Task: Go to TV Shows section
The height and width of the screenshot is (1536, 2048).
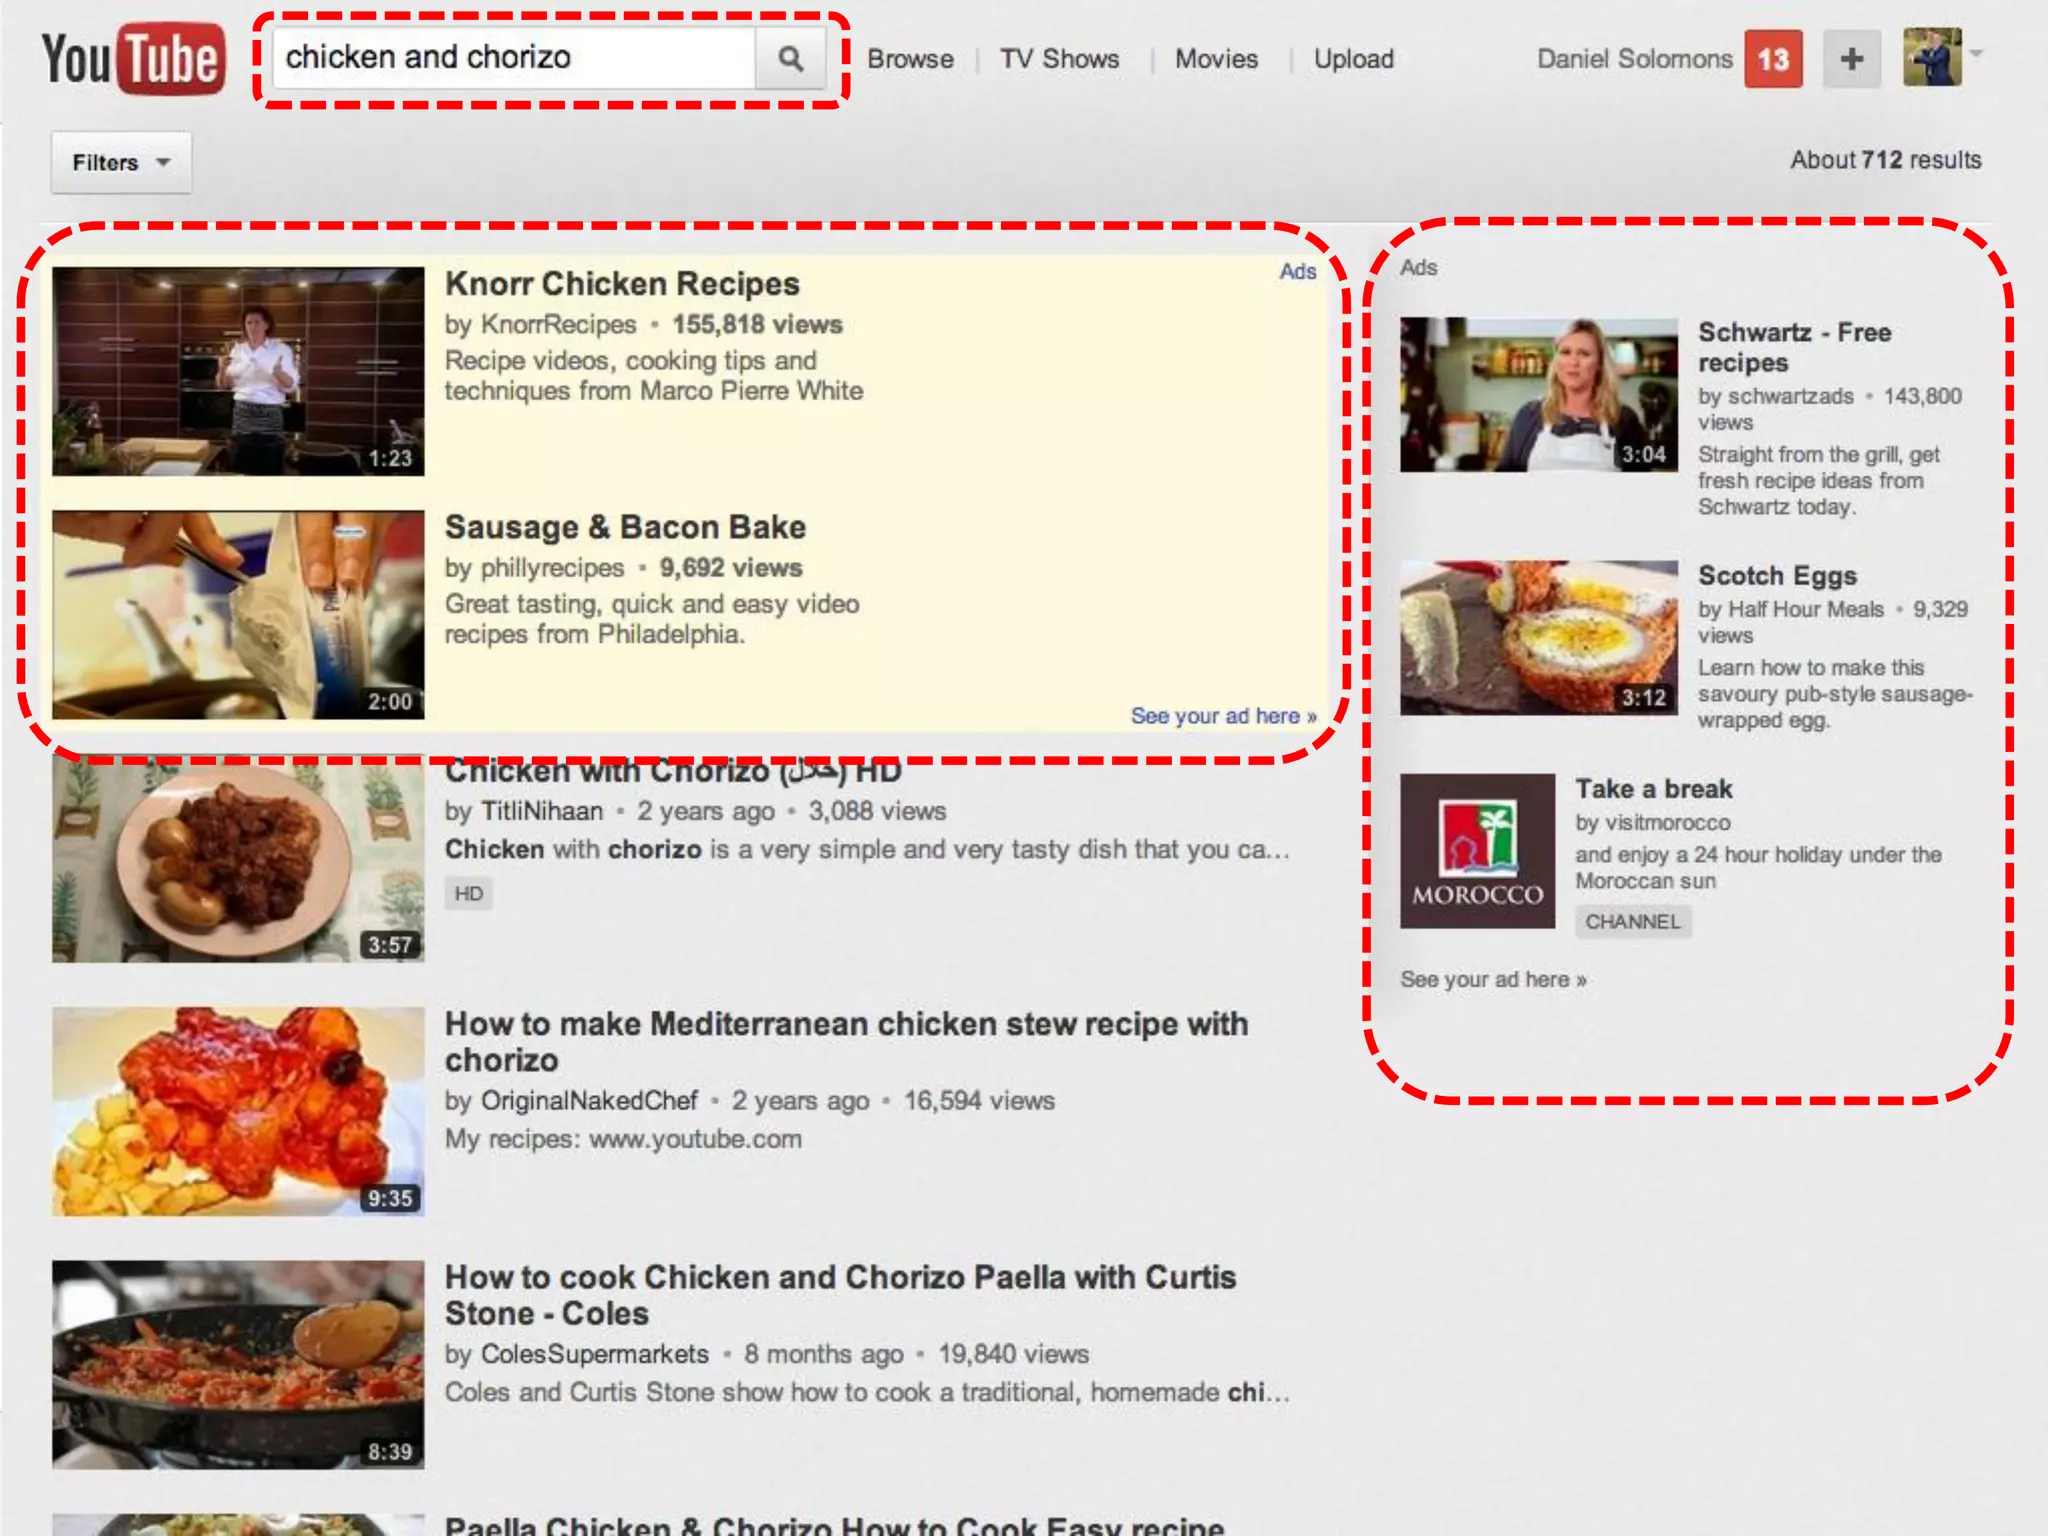Action: click(x=1059, y=59)
